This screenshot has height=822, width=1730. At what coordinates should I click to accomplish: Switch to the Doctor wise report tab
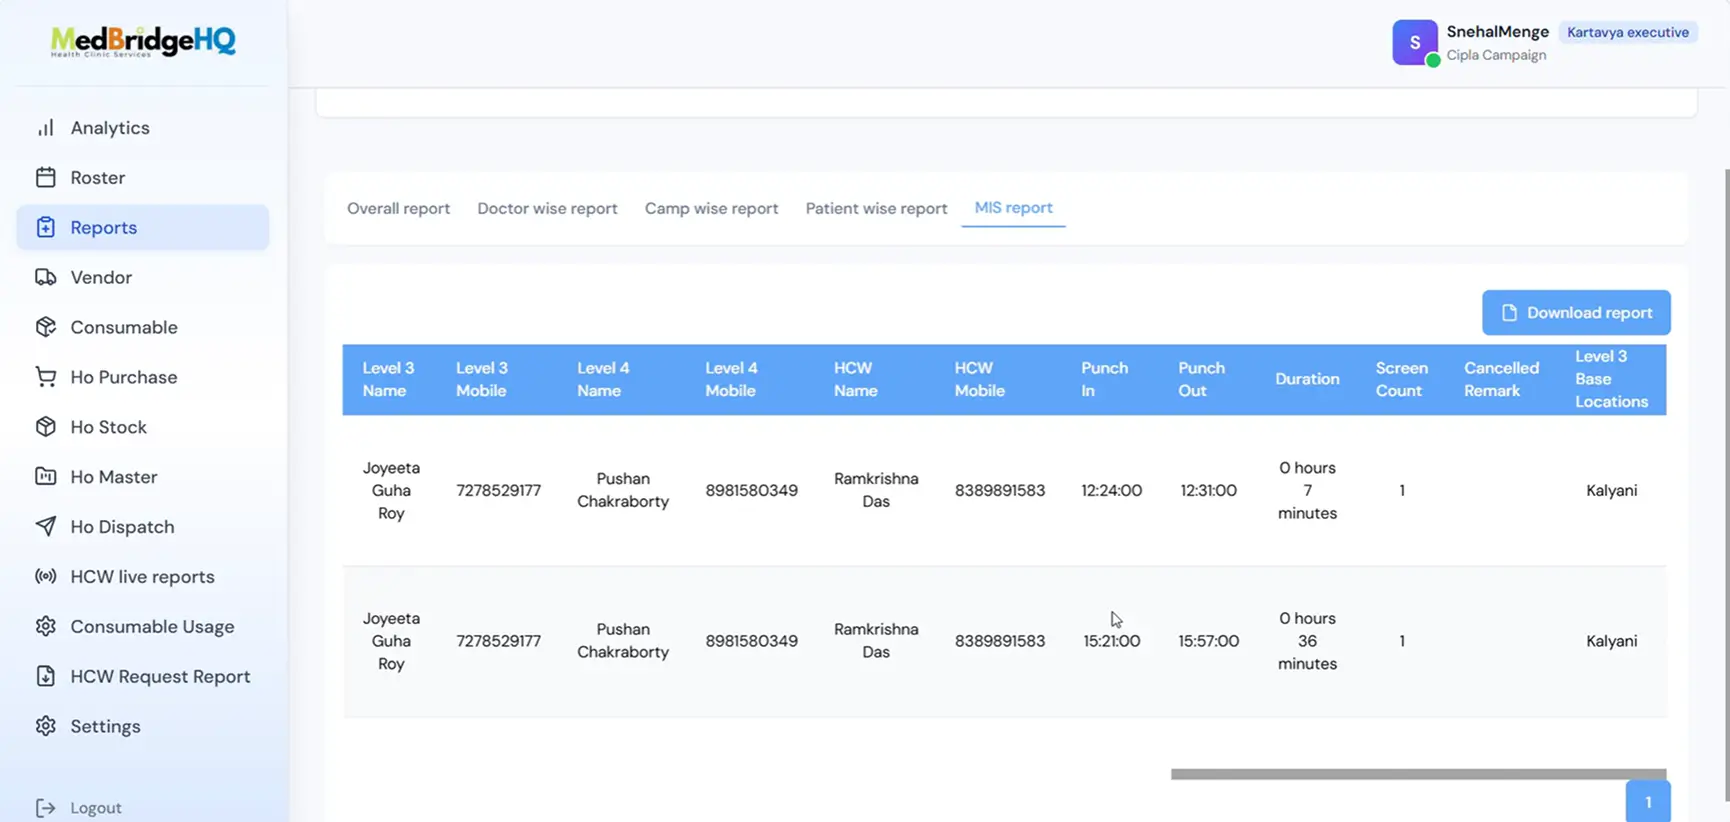547,208
